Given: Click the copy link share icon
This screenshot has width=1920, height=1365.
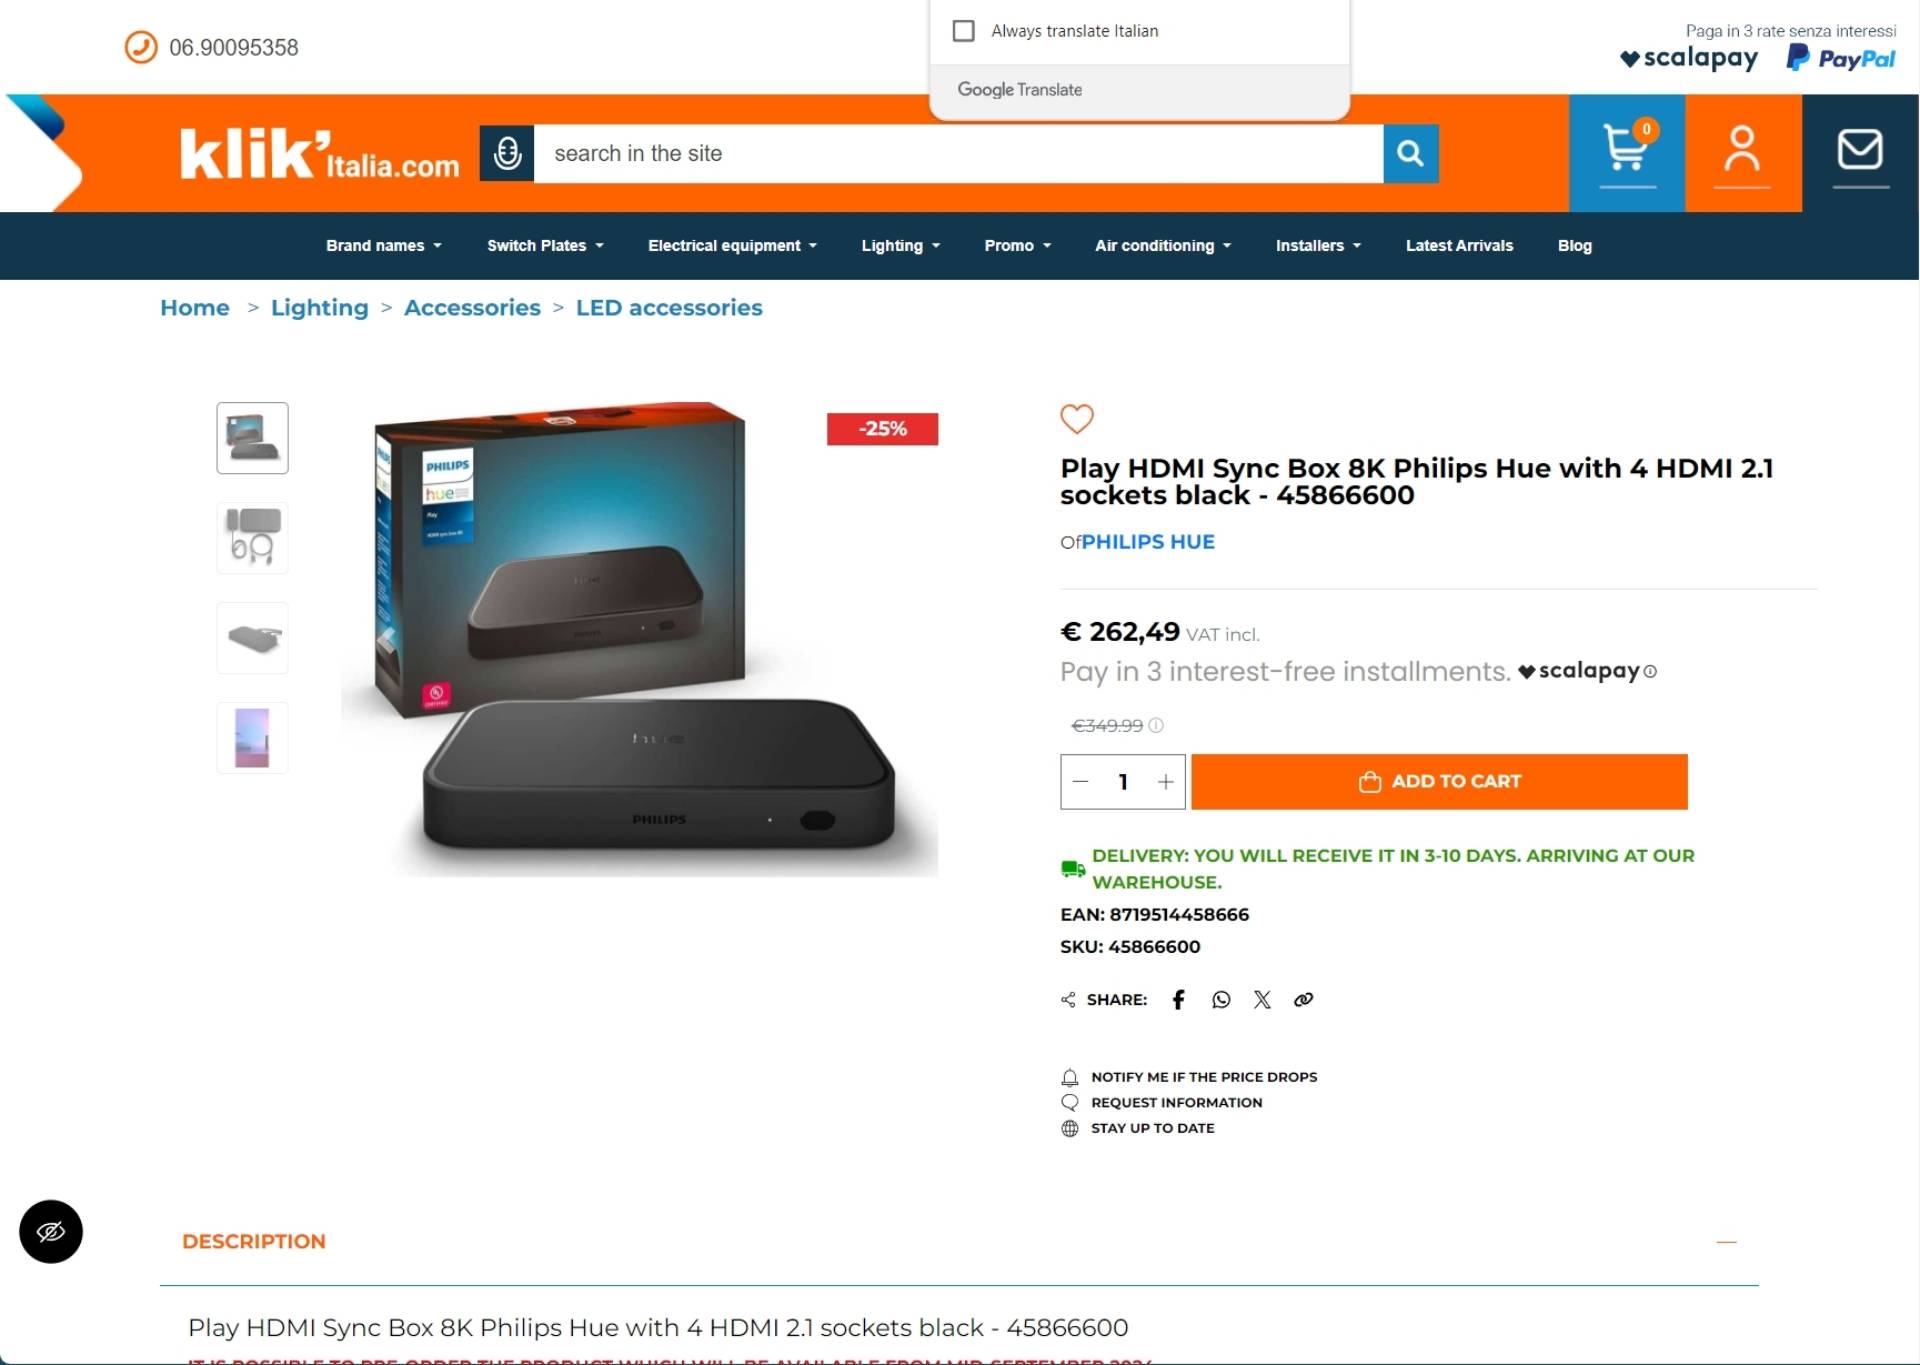Looking at the screenshot, I should click(x=1301, y=999).
